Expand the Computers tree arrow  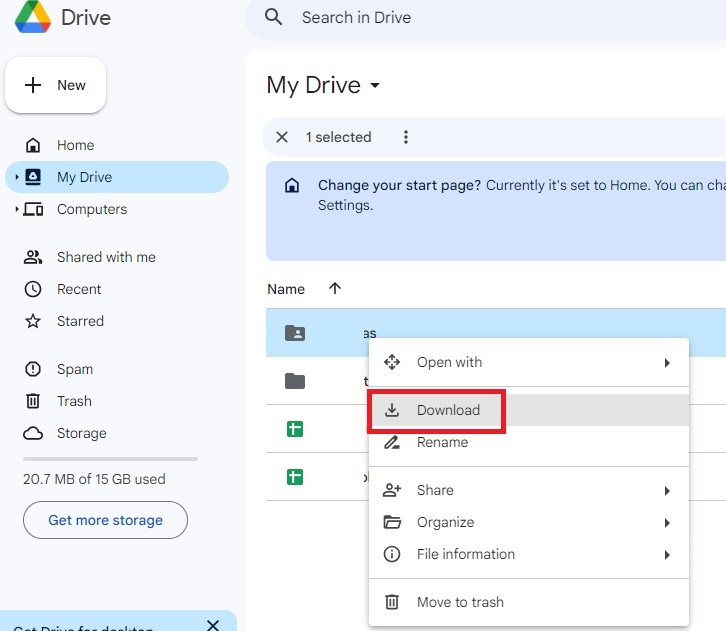(17, 209)
